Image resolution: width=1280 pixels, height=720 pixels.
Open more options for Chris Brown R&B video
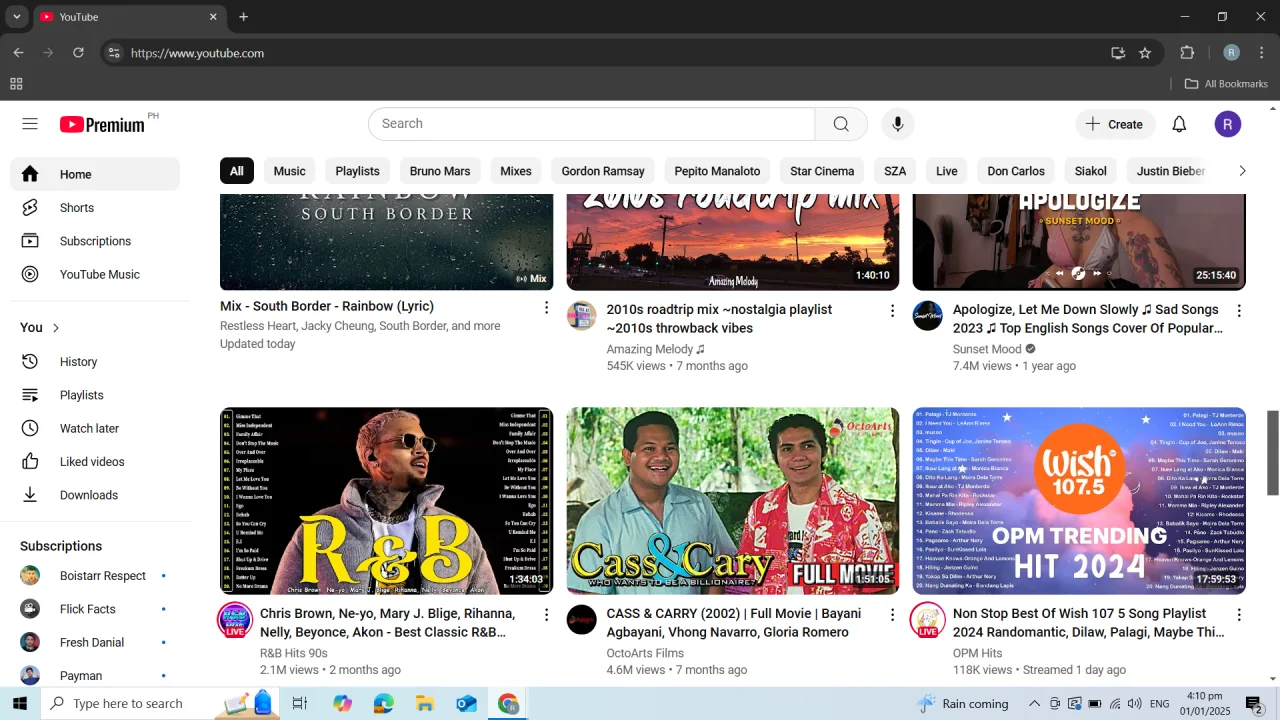546,615
